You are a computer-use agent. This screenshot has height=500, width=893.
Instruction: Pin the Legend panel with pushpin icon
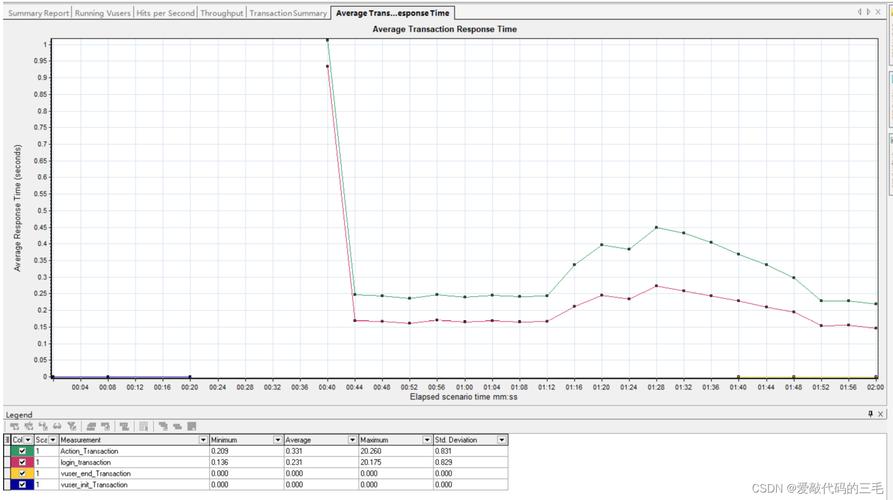870,414
